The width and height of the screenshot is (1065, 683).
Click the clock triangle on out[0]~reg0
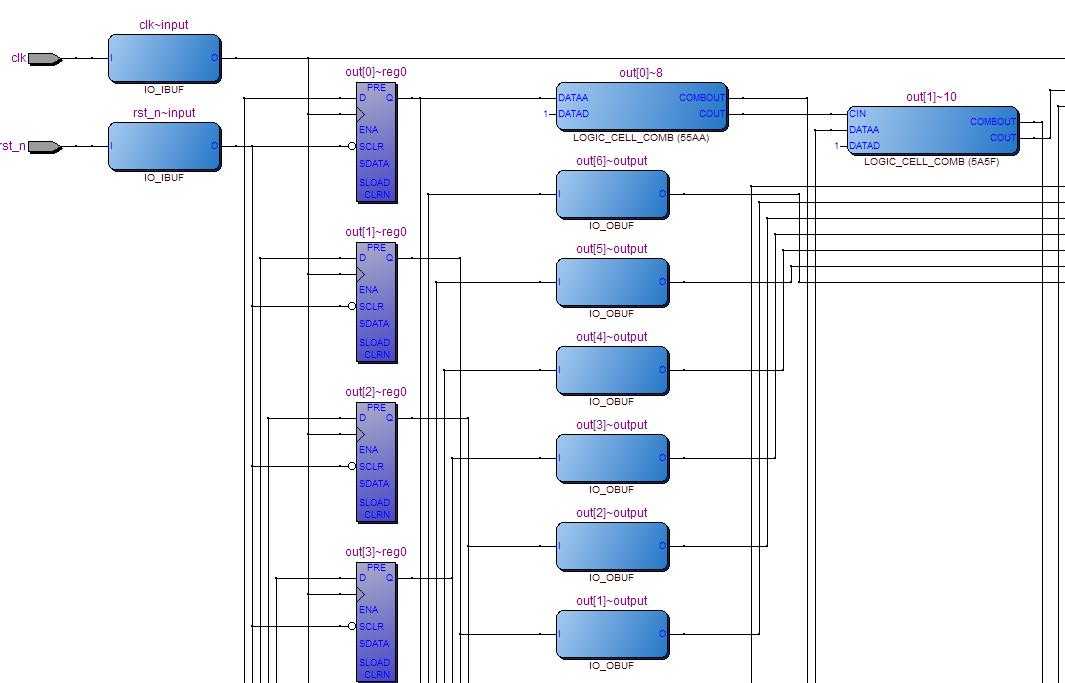[x=361, y=114]
